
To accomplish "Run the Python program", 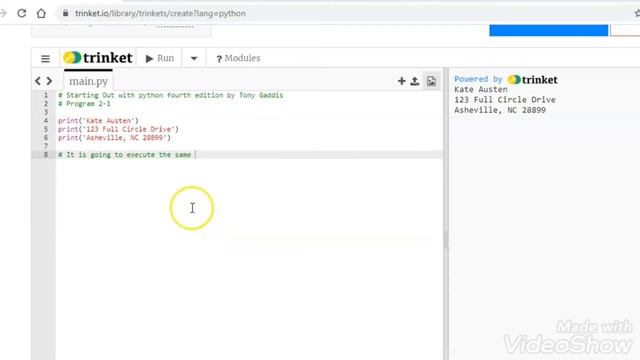I will pos(160,58).
